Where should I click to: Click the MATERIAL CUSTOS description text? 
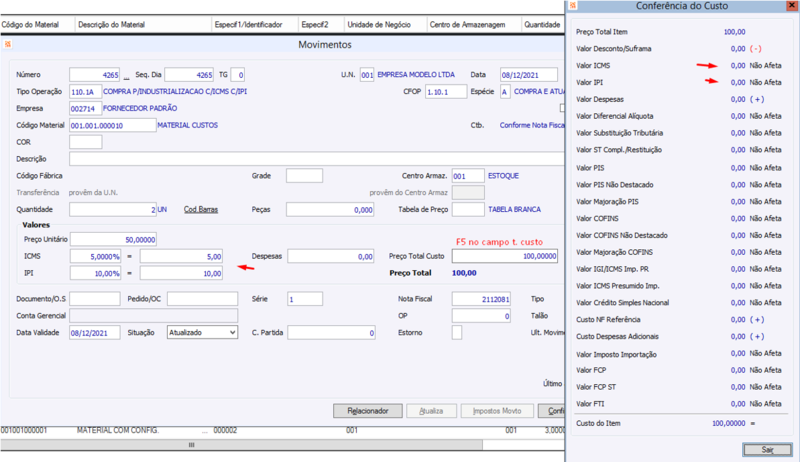coord(187,125)
